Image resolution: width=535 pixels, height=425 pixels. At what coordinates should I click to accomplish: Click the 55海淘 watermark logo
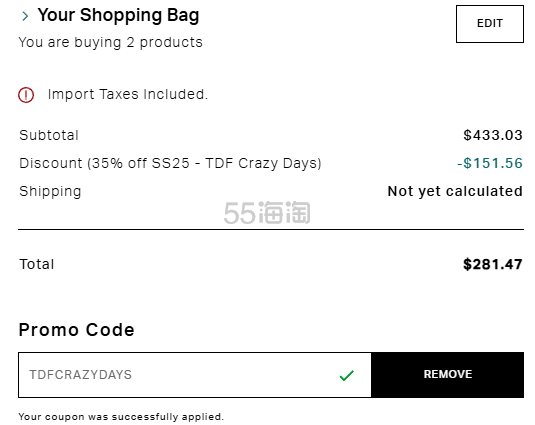point(267,213)
